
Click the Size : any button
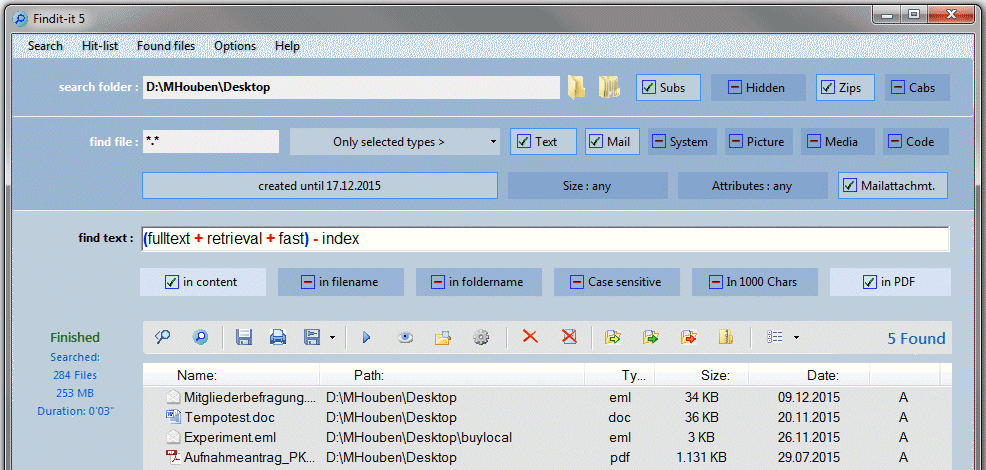(x=587, y=186)
